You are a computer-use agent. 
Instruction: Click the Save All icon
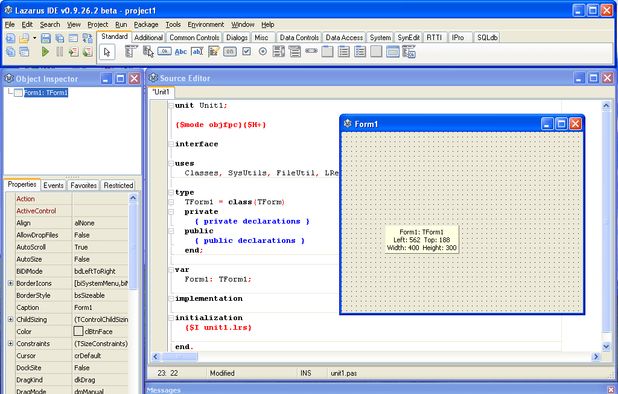pyautogui.click(x=60, y=38)
